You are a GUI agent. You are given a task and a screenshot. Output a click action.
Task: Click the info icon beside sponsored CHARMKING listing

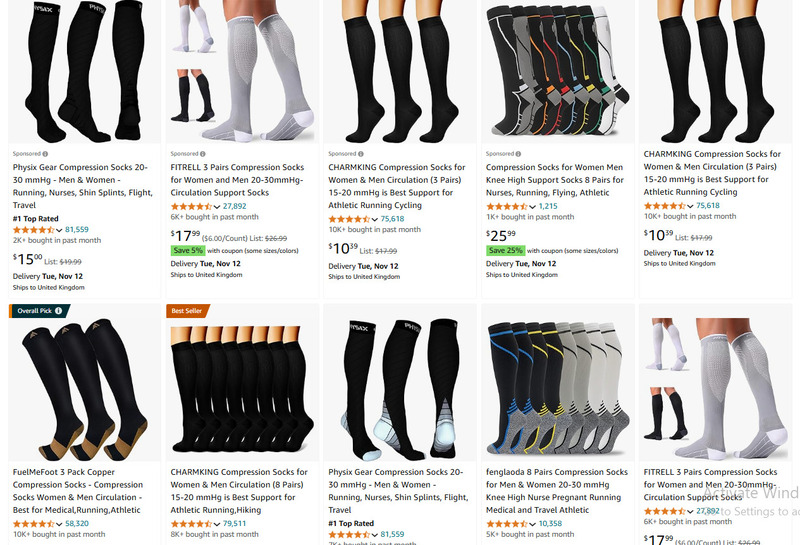tap(361, 154)
